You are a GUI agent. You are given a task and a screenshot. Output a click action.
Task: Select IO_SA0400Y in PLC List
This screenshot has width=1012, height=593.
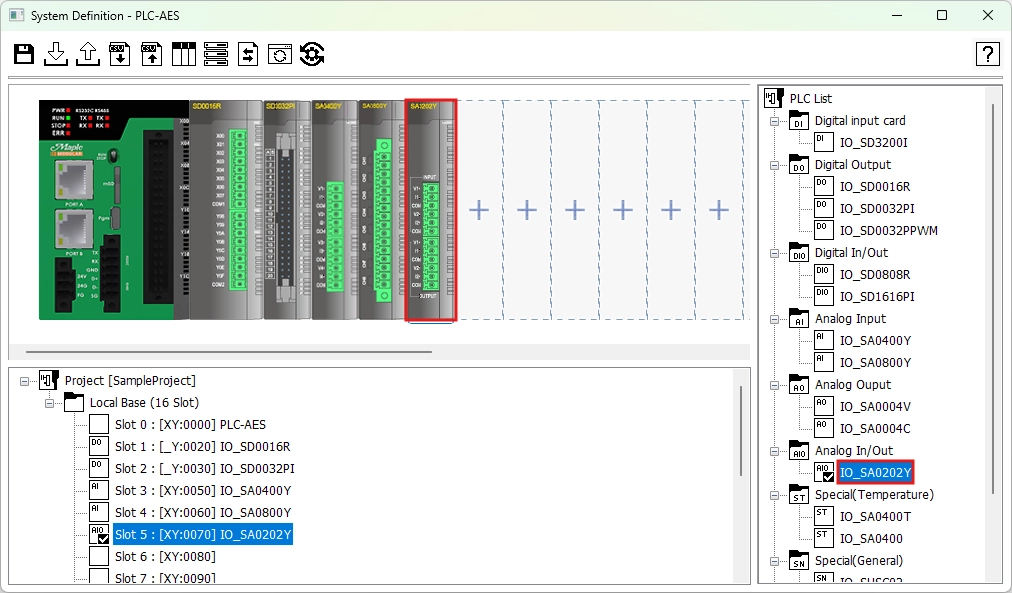pyautogui.click(x=875, y=341)
